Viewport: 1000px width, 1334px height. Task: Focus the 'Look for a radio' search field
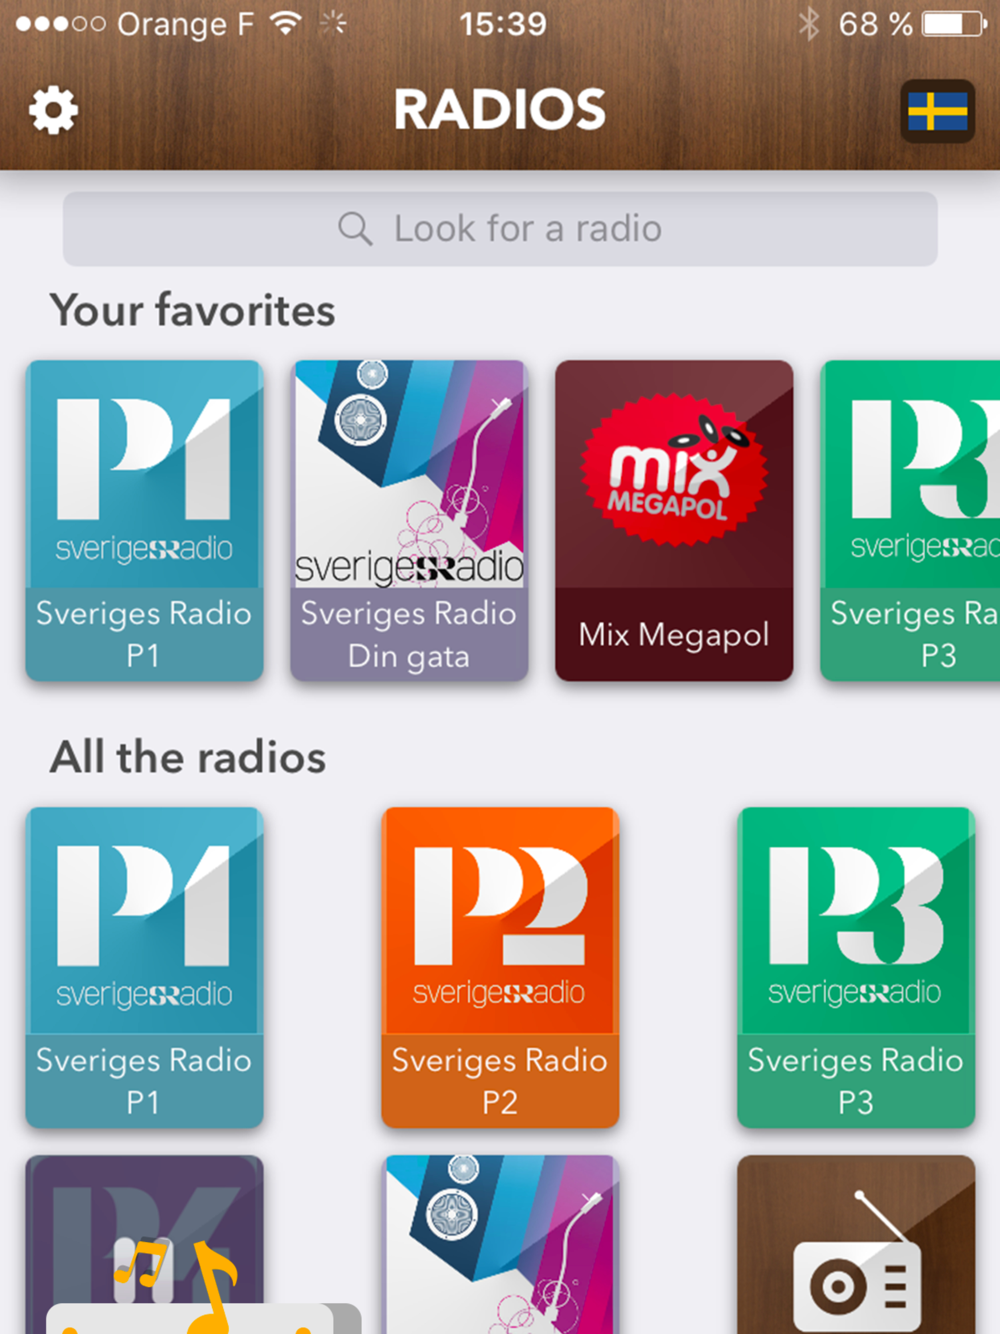coord(500,229)
